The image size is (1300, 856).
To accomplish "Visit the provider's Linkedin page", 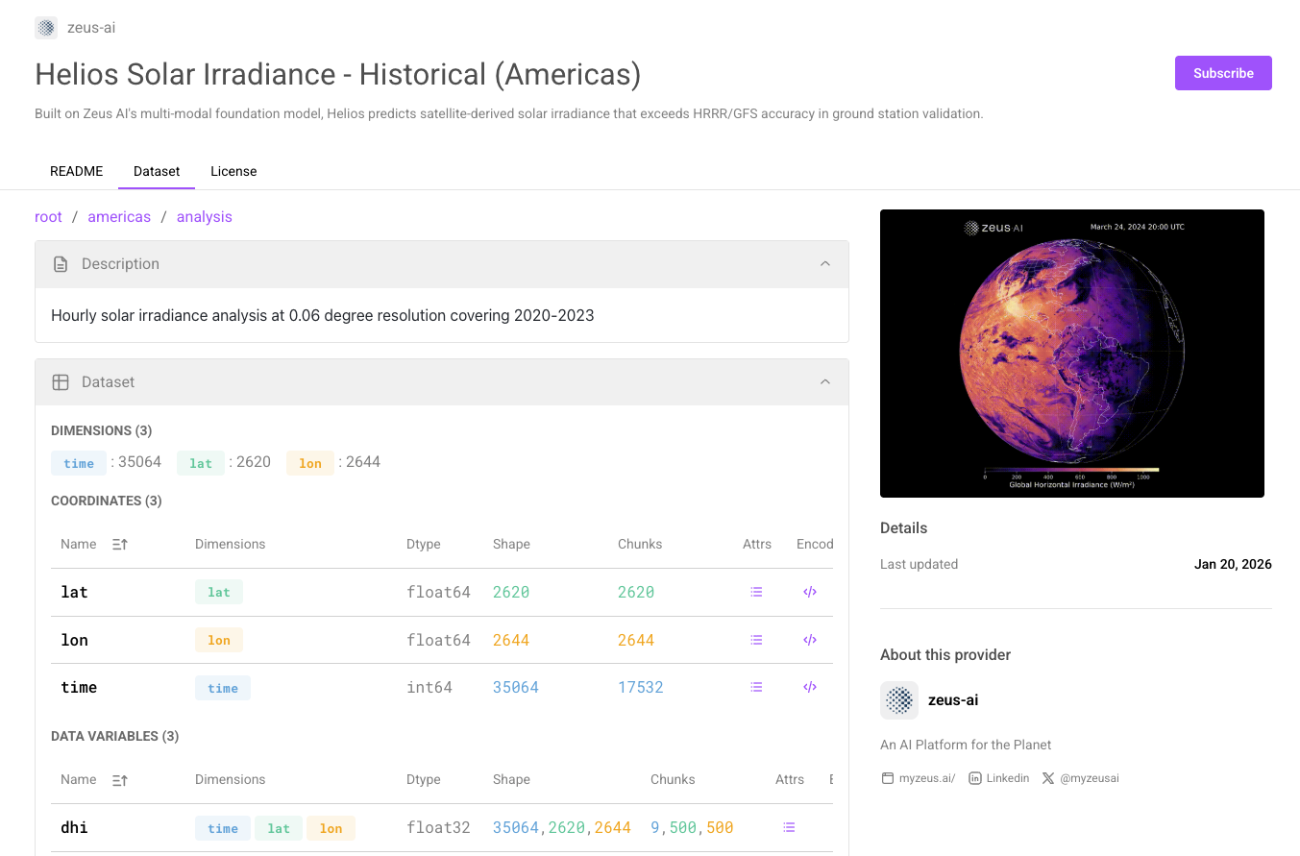I will click(x=998, y=778).
